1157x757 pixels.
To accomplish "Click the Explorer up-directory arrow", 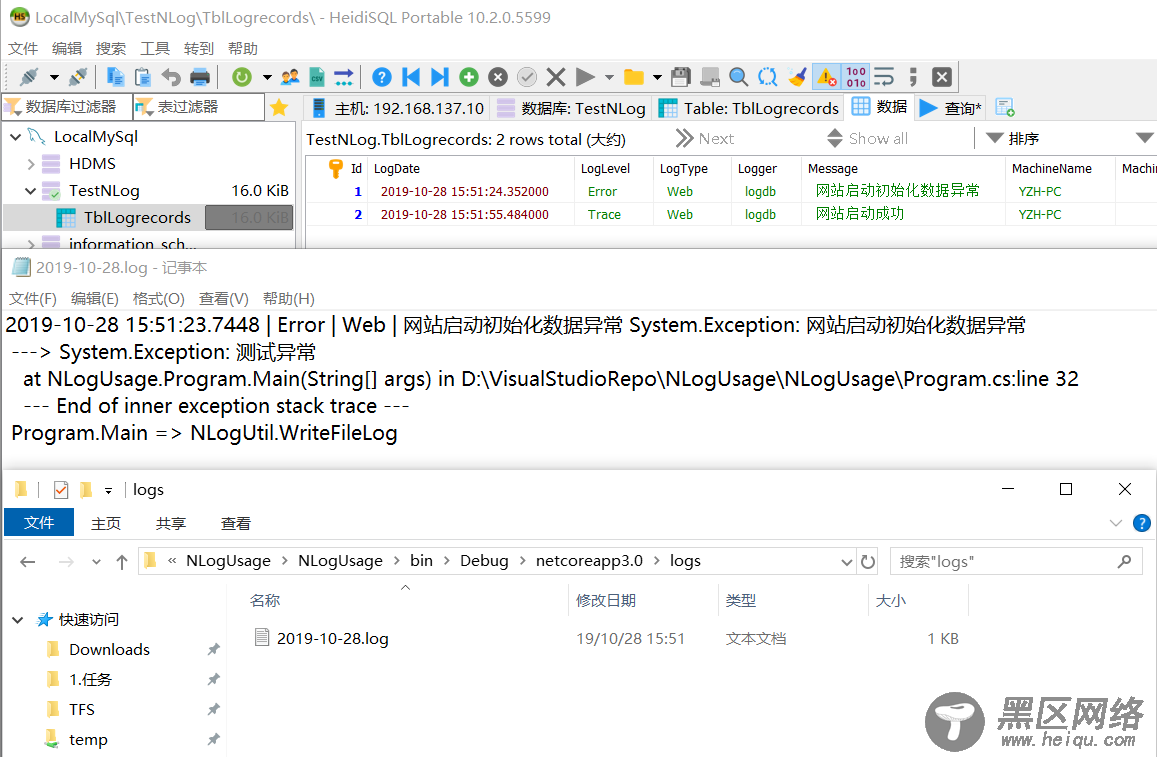I will point(122,562).
